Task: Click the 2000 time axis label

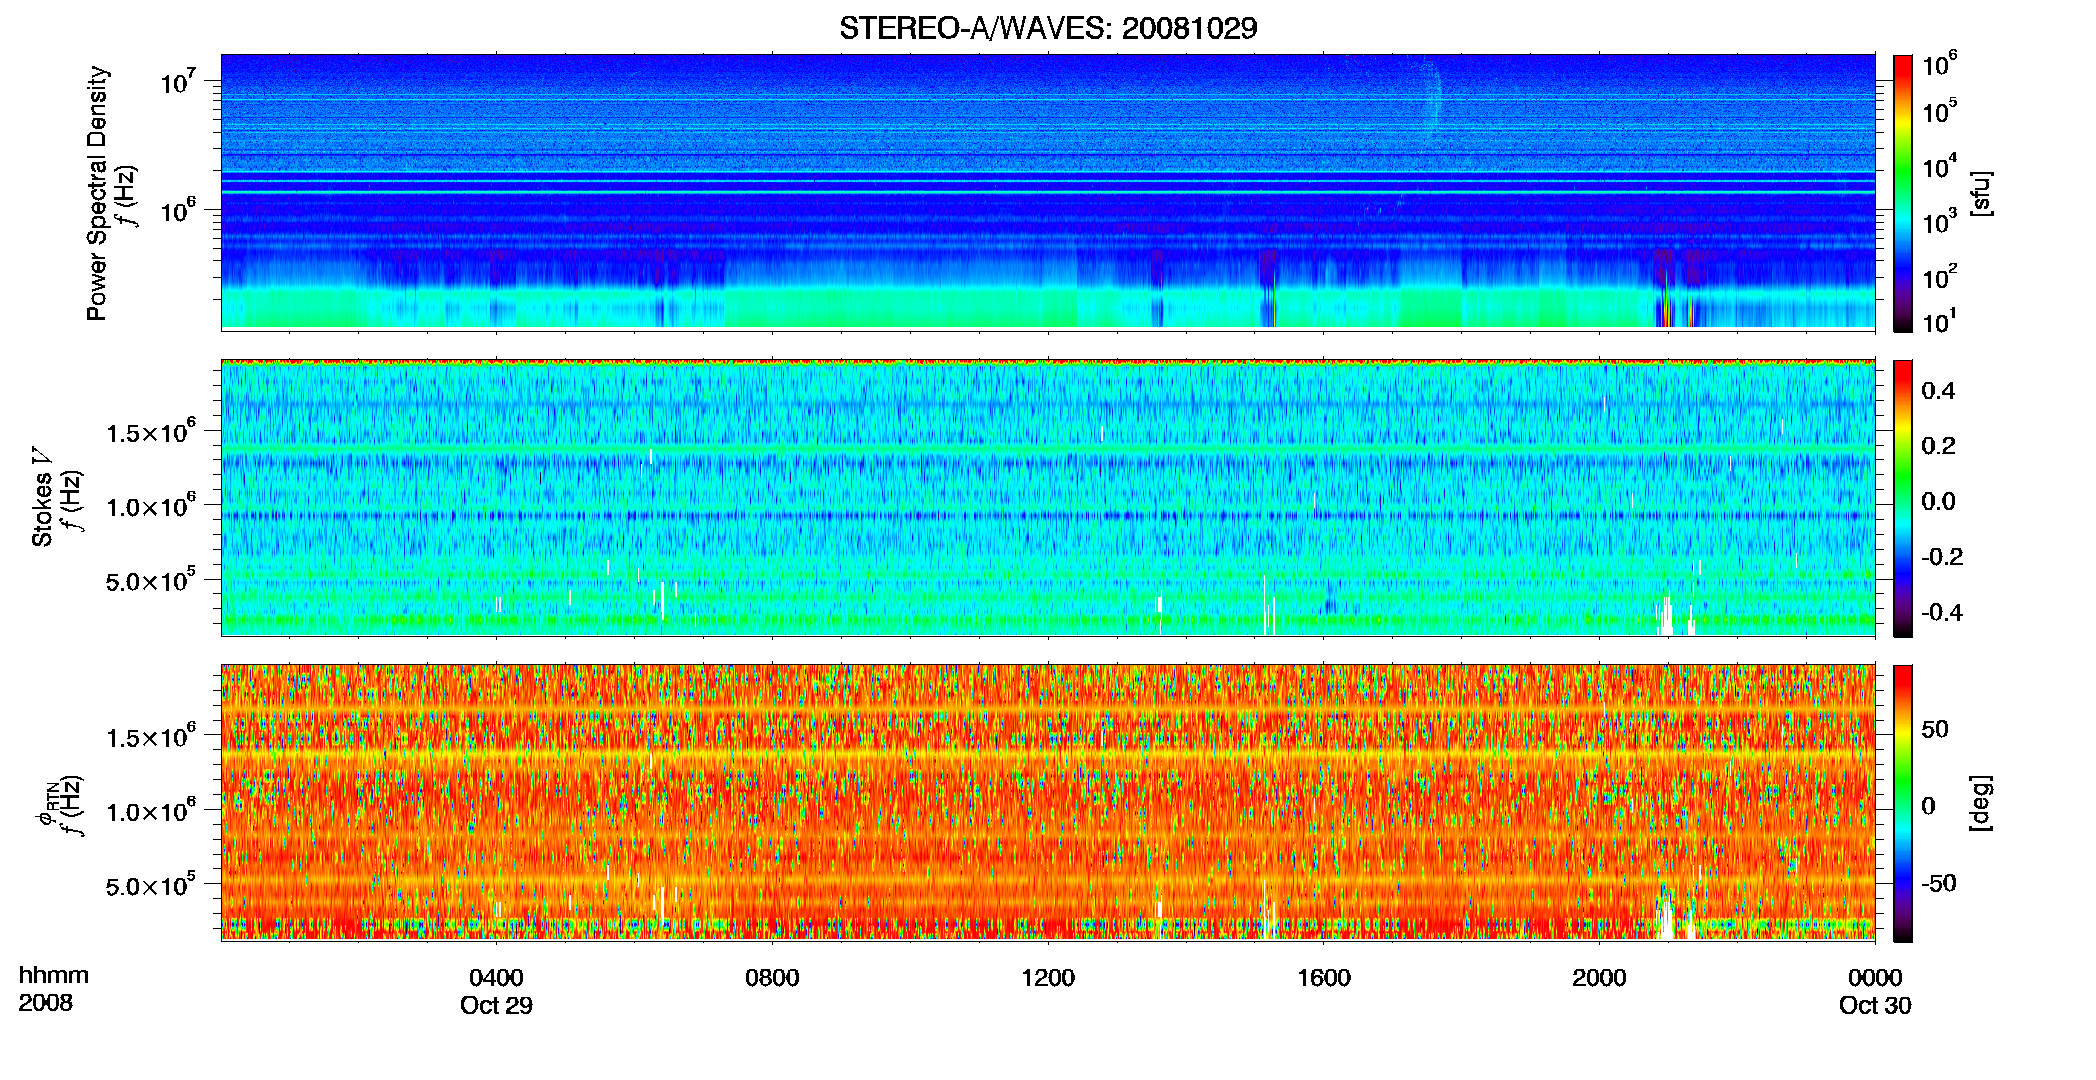Action: pyautogui.click(x=1599, y=978)
